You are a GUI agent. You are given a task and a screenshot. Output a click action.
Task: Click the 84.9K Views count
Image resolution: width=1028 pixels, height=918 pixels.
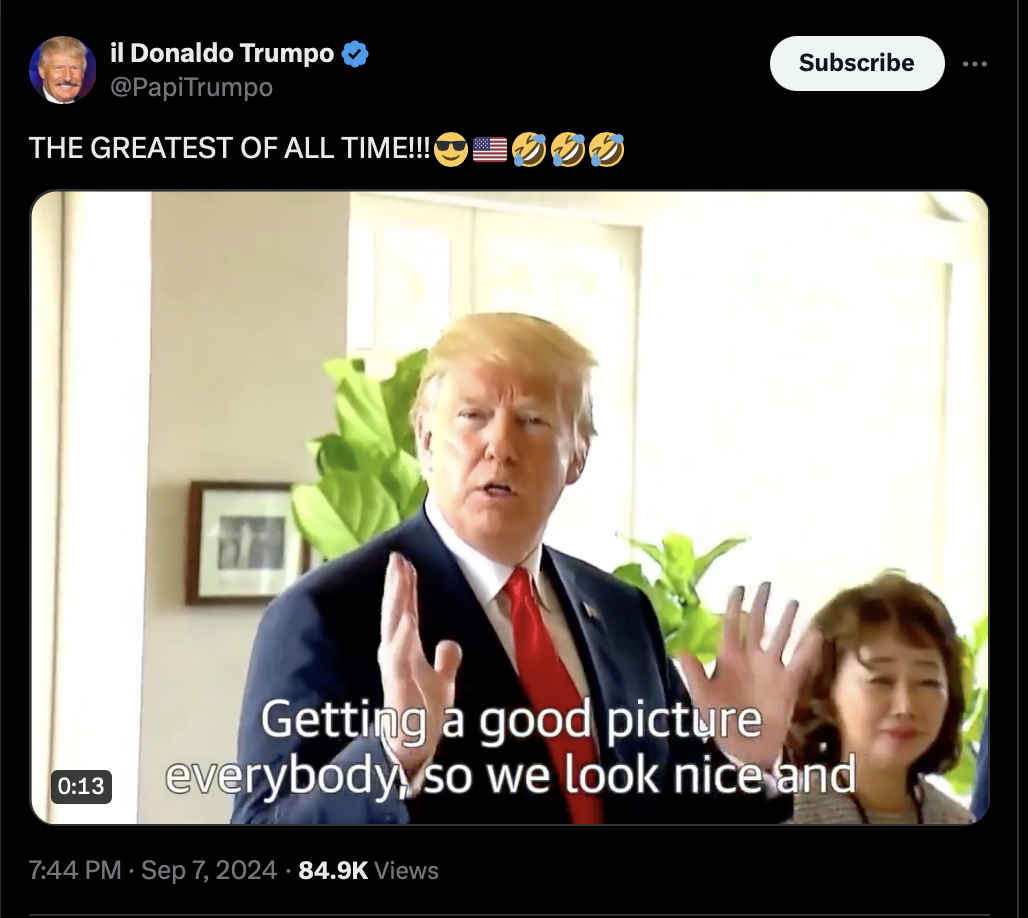(368, 870)
